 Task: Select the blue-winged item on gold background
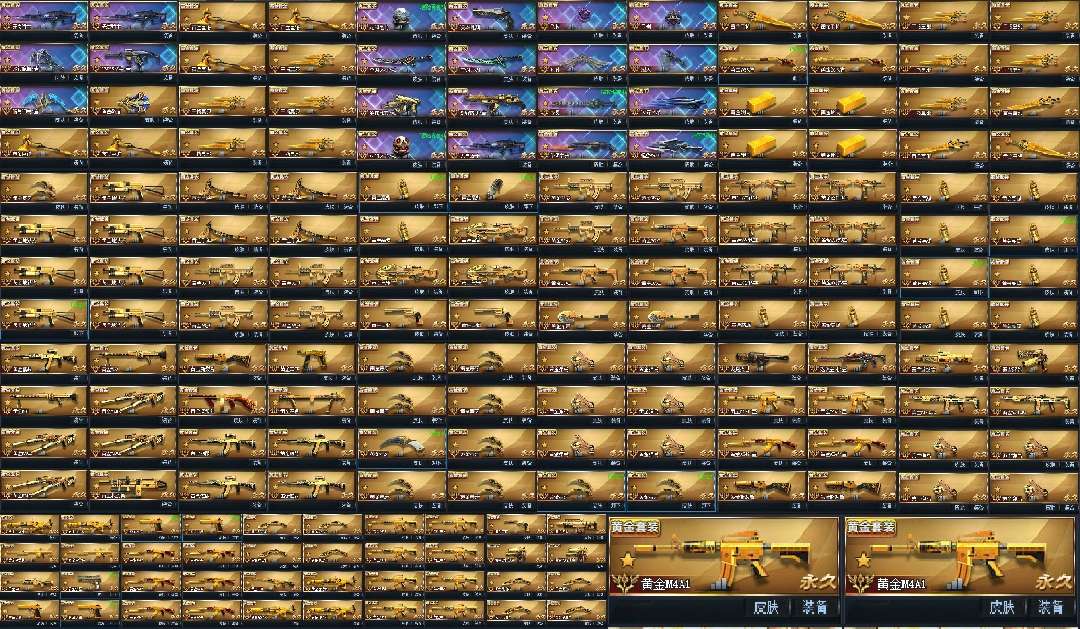click(134, 103)
